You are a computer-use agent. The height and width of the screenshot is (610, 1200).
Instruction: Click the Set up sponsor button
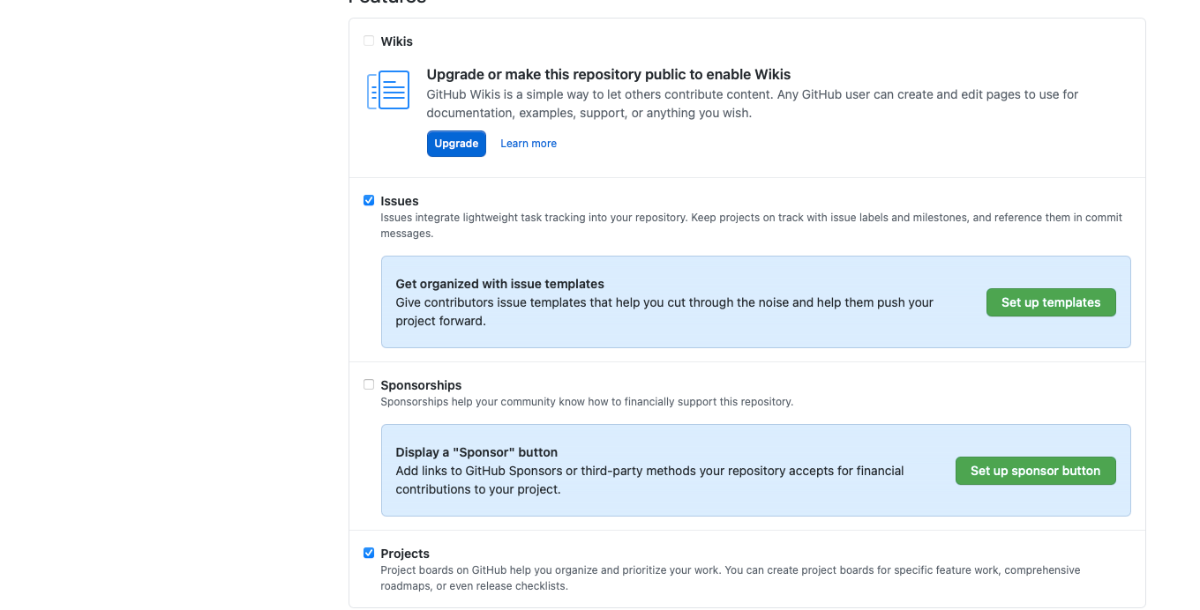coord(1035,470)
